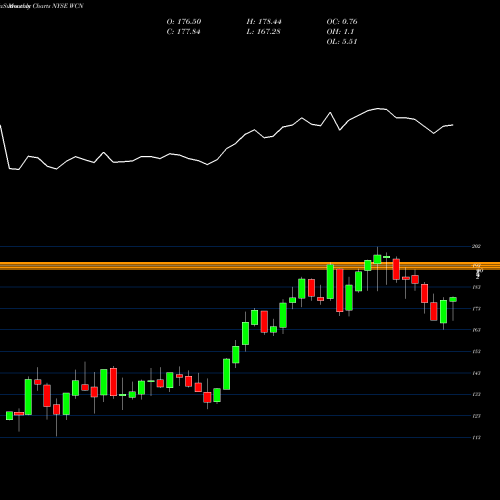This screenshot has height=500, width=500.
Task: Click the low price value L: 167.28
Action: [263, 32]
